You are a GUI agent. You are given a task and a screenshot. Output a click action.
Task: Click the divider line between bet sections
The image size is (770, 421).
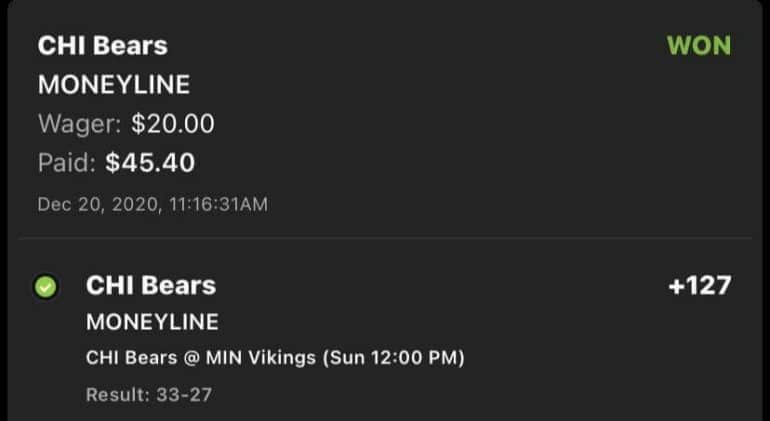pos(385,238)
